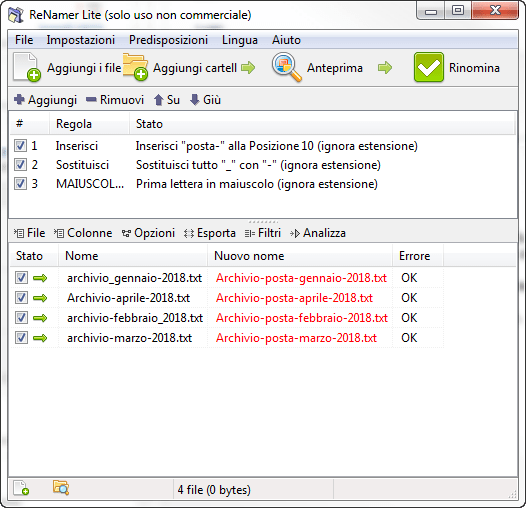Select file name archivio_gennaio-2018.txt

coord(135,278)
